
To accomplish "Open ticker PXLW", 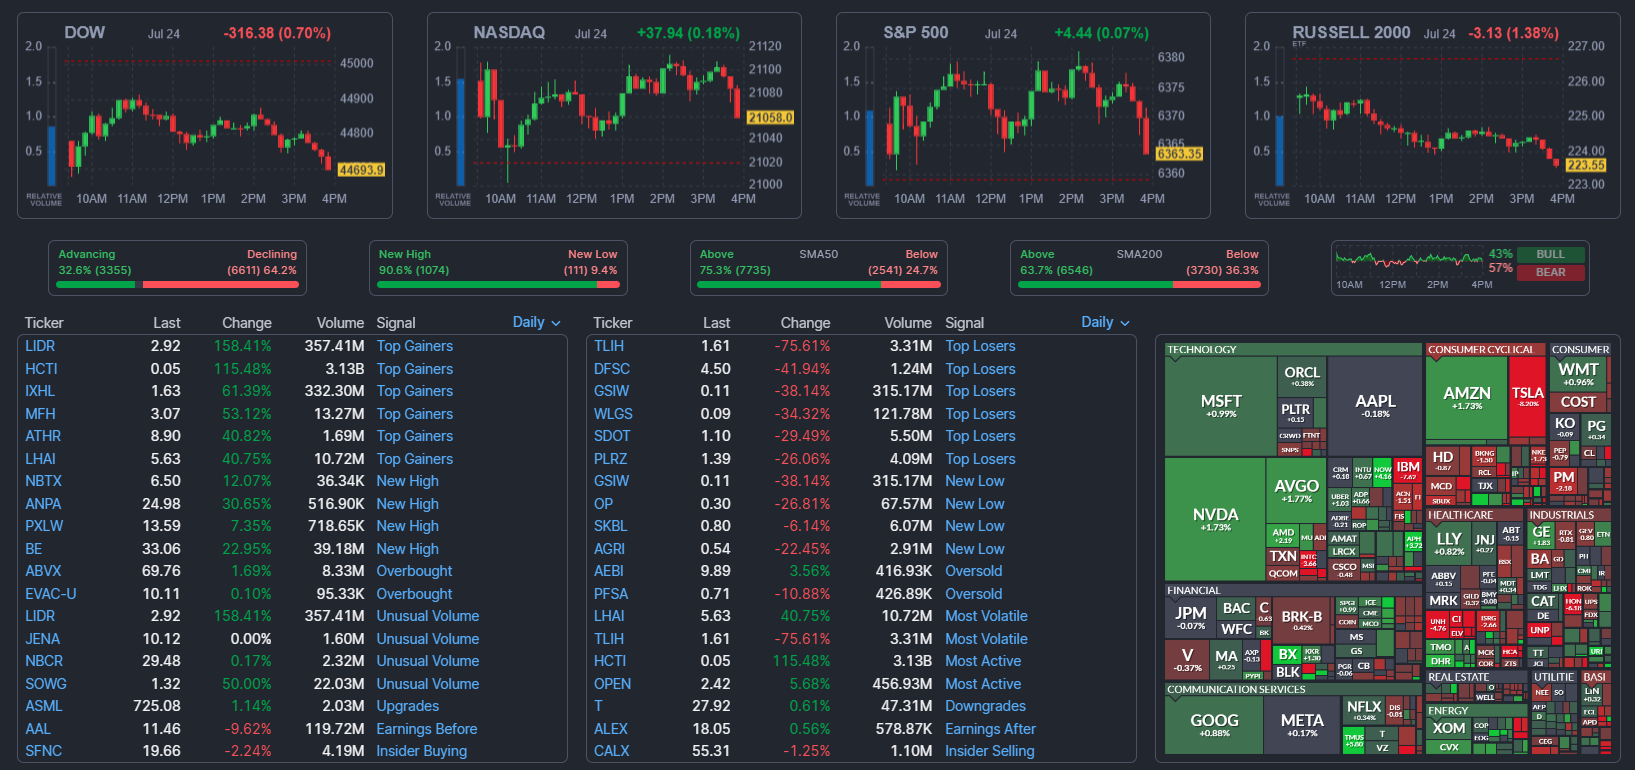I will pos(44,526).
